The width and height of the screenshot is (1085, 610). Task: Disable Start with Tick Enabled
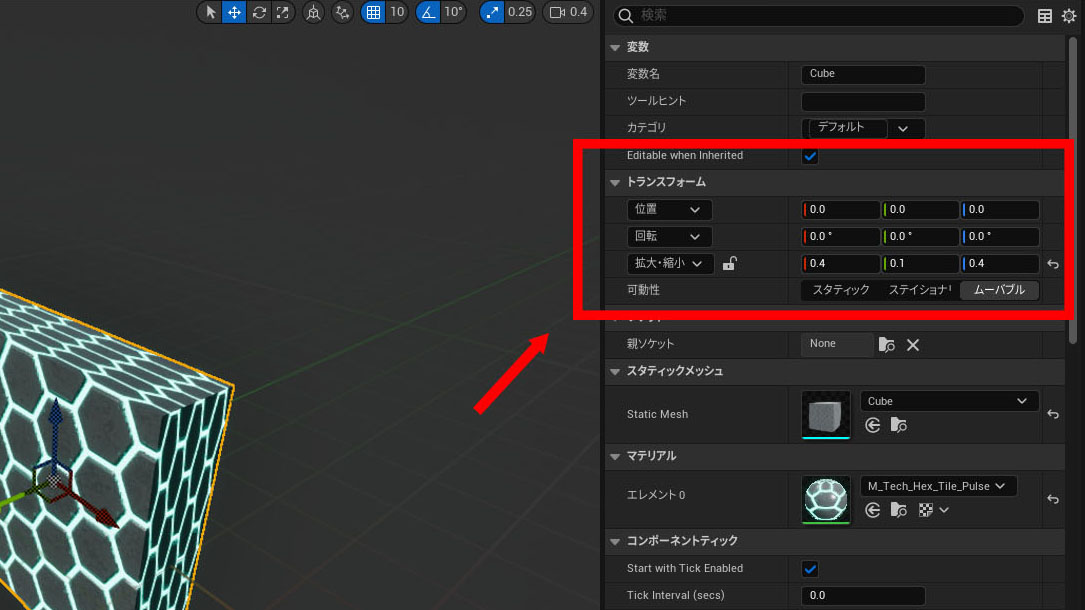810,568
